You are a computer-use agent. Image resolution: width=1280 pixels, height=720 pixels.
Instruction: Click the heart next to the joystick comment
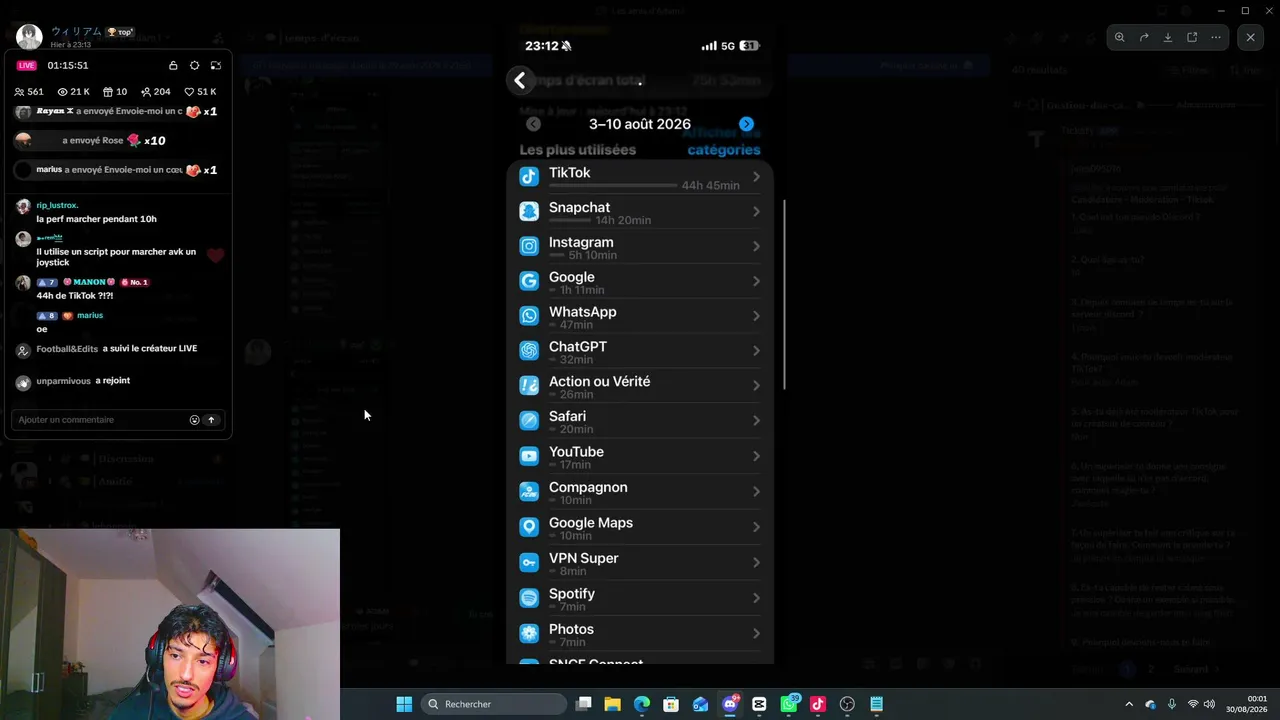click(215, 256)
